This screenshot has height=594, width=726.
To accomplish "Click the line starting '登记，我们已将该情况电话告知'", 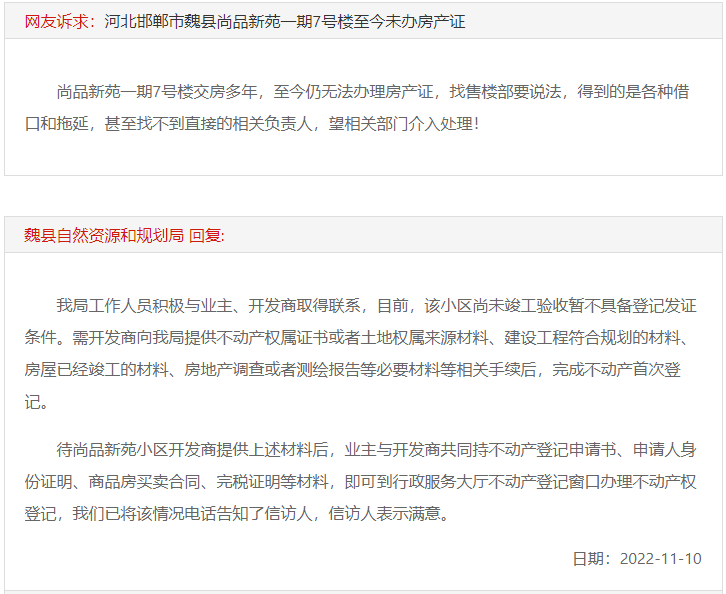I will (238, 513).
